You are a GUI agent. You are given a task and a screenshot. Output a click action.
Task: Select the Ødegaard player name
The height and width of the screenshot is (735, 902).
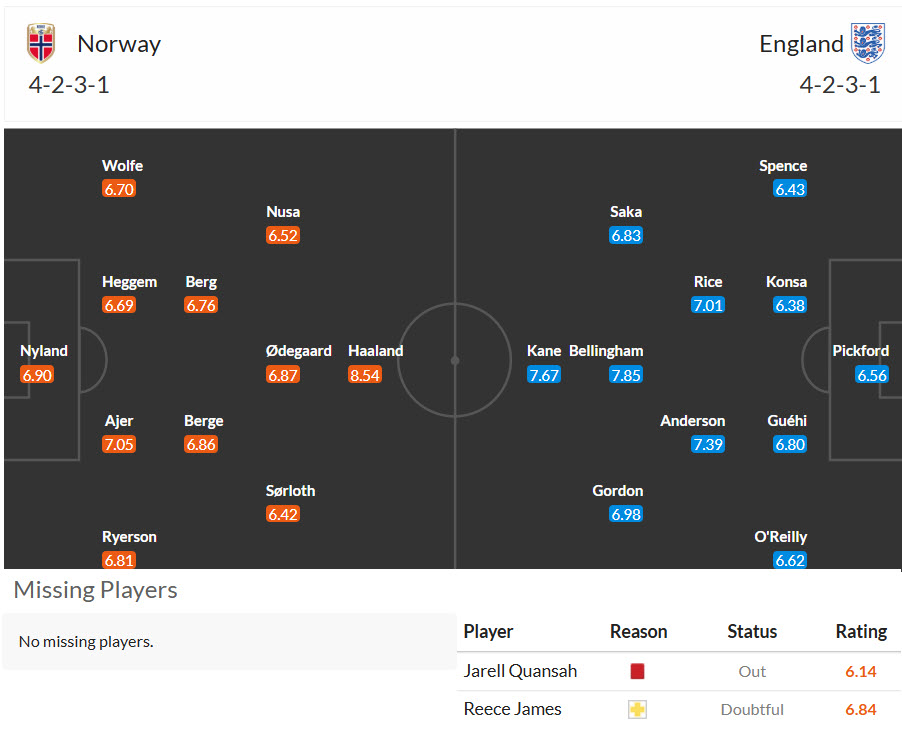(299, 351)
